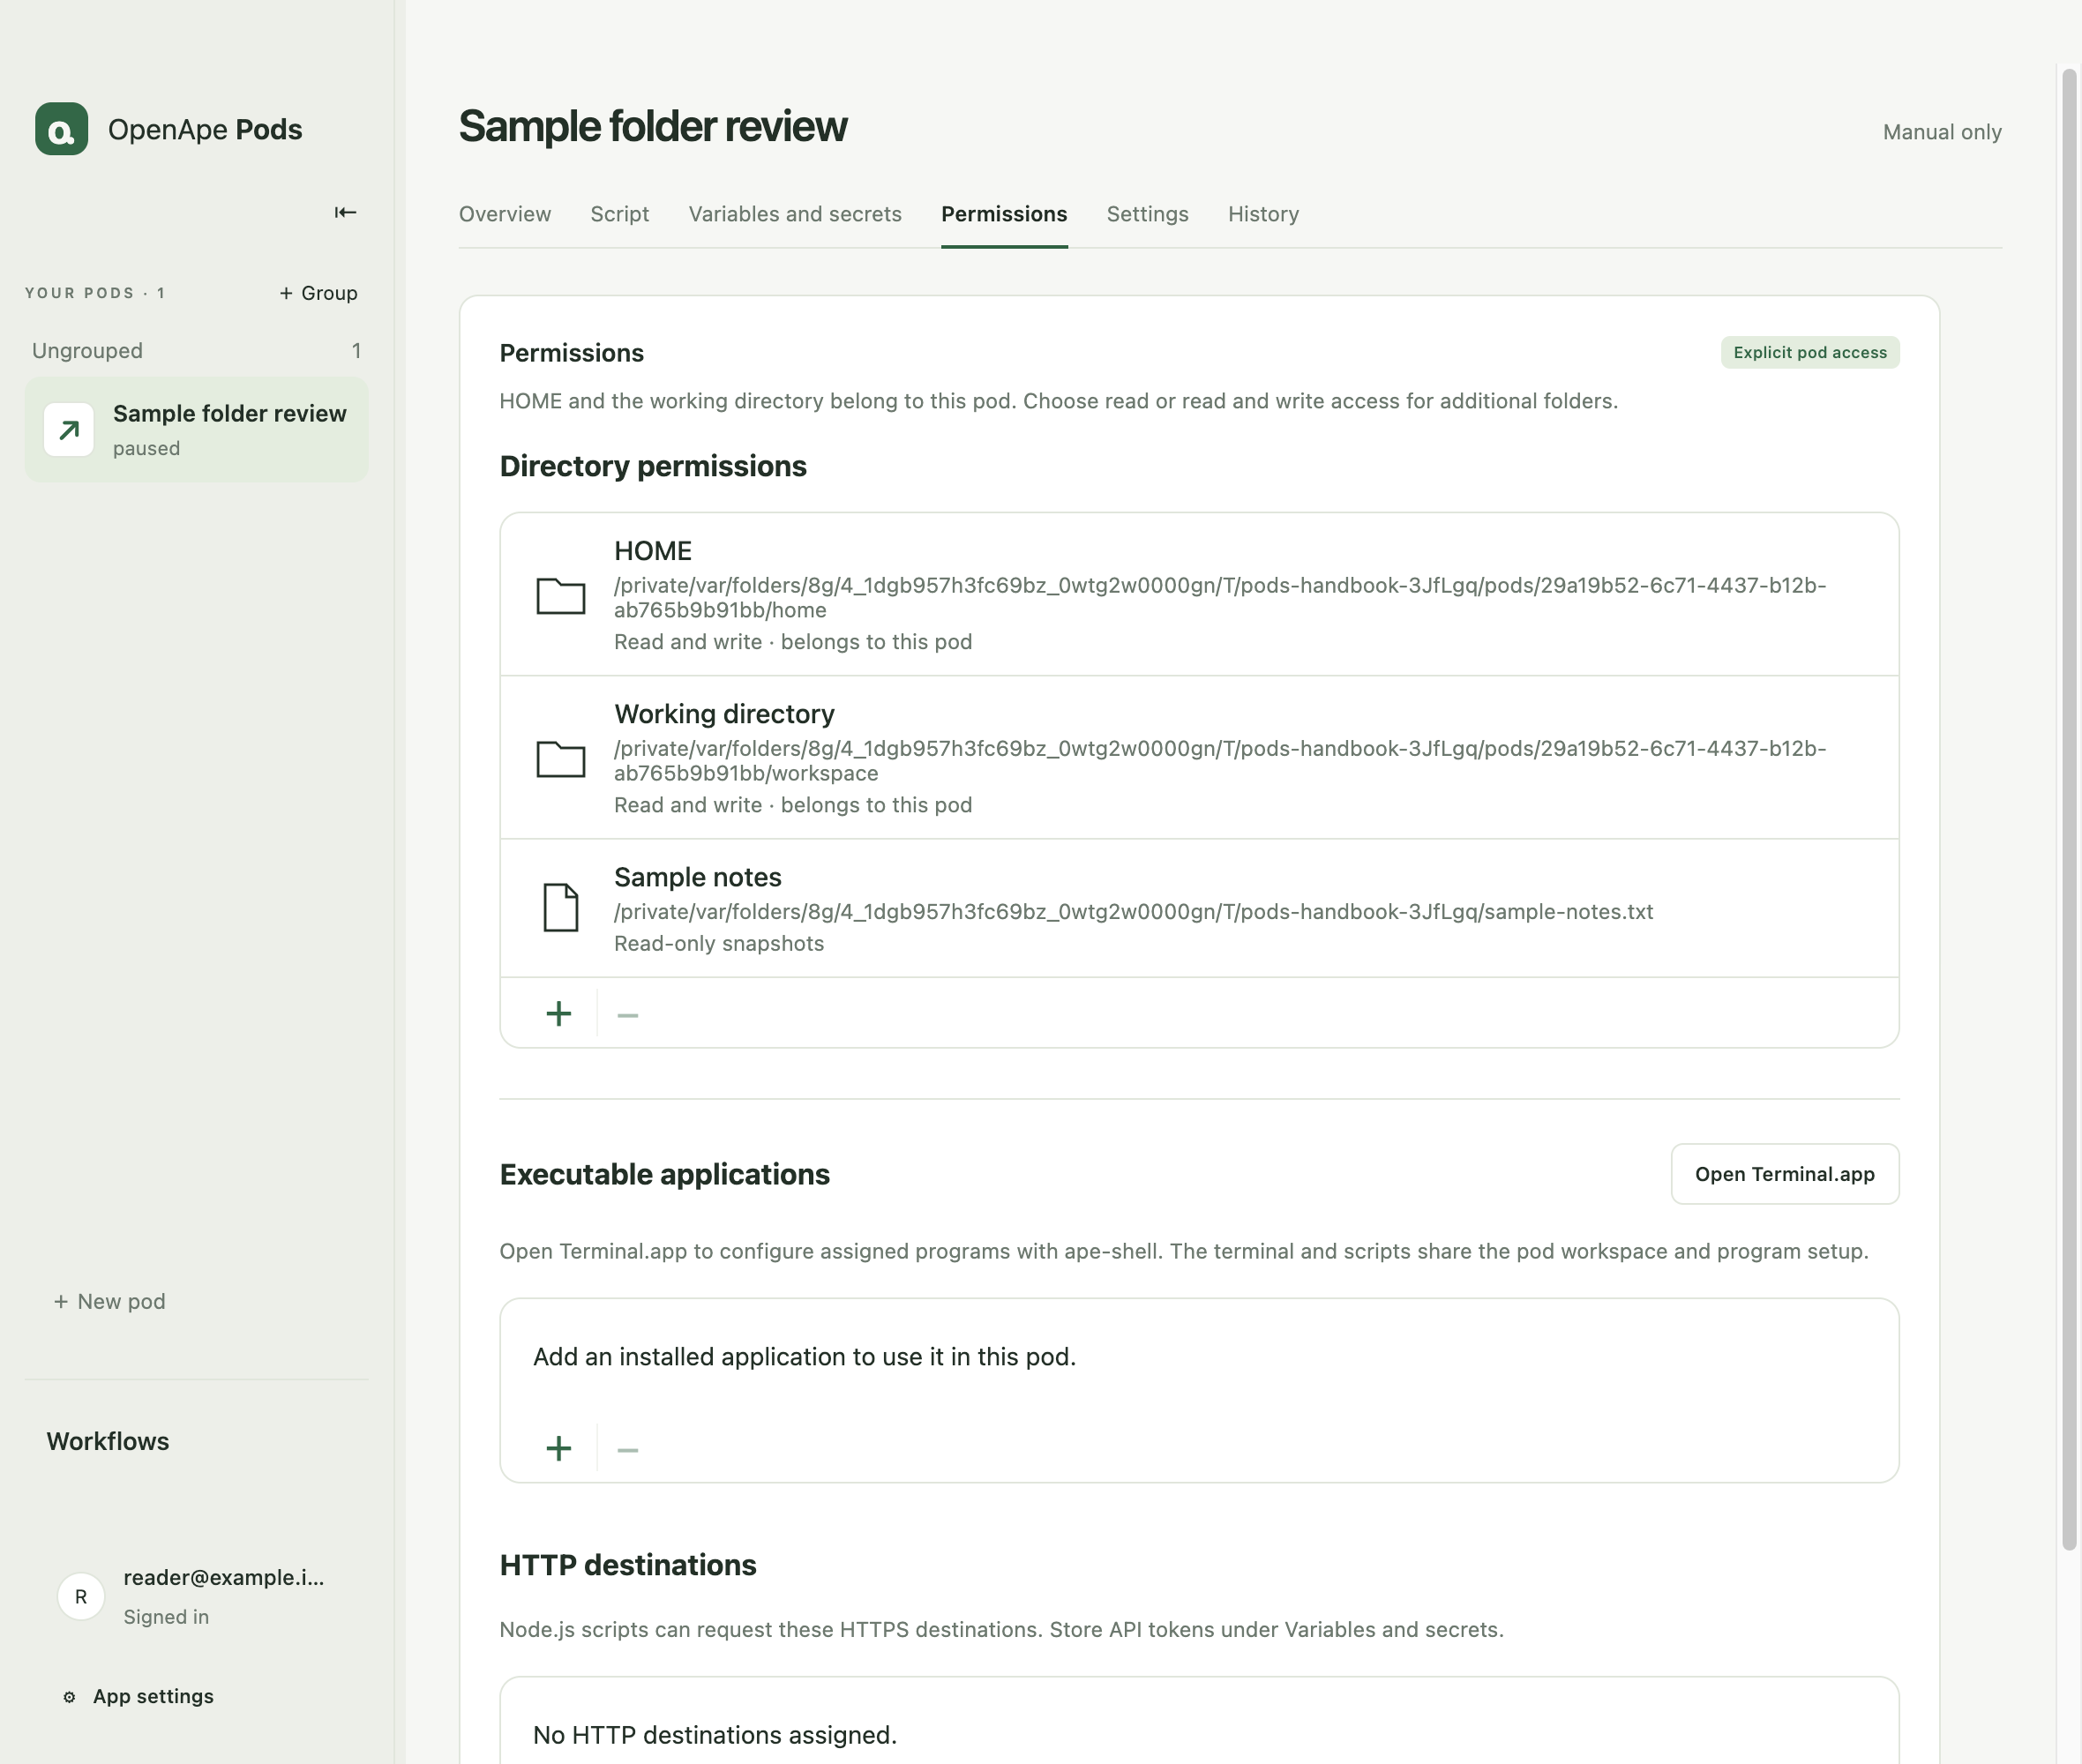Select Sample folder review pod in sidebar
This screenshot has height=1764, width=2082.
coord(197,430)
